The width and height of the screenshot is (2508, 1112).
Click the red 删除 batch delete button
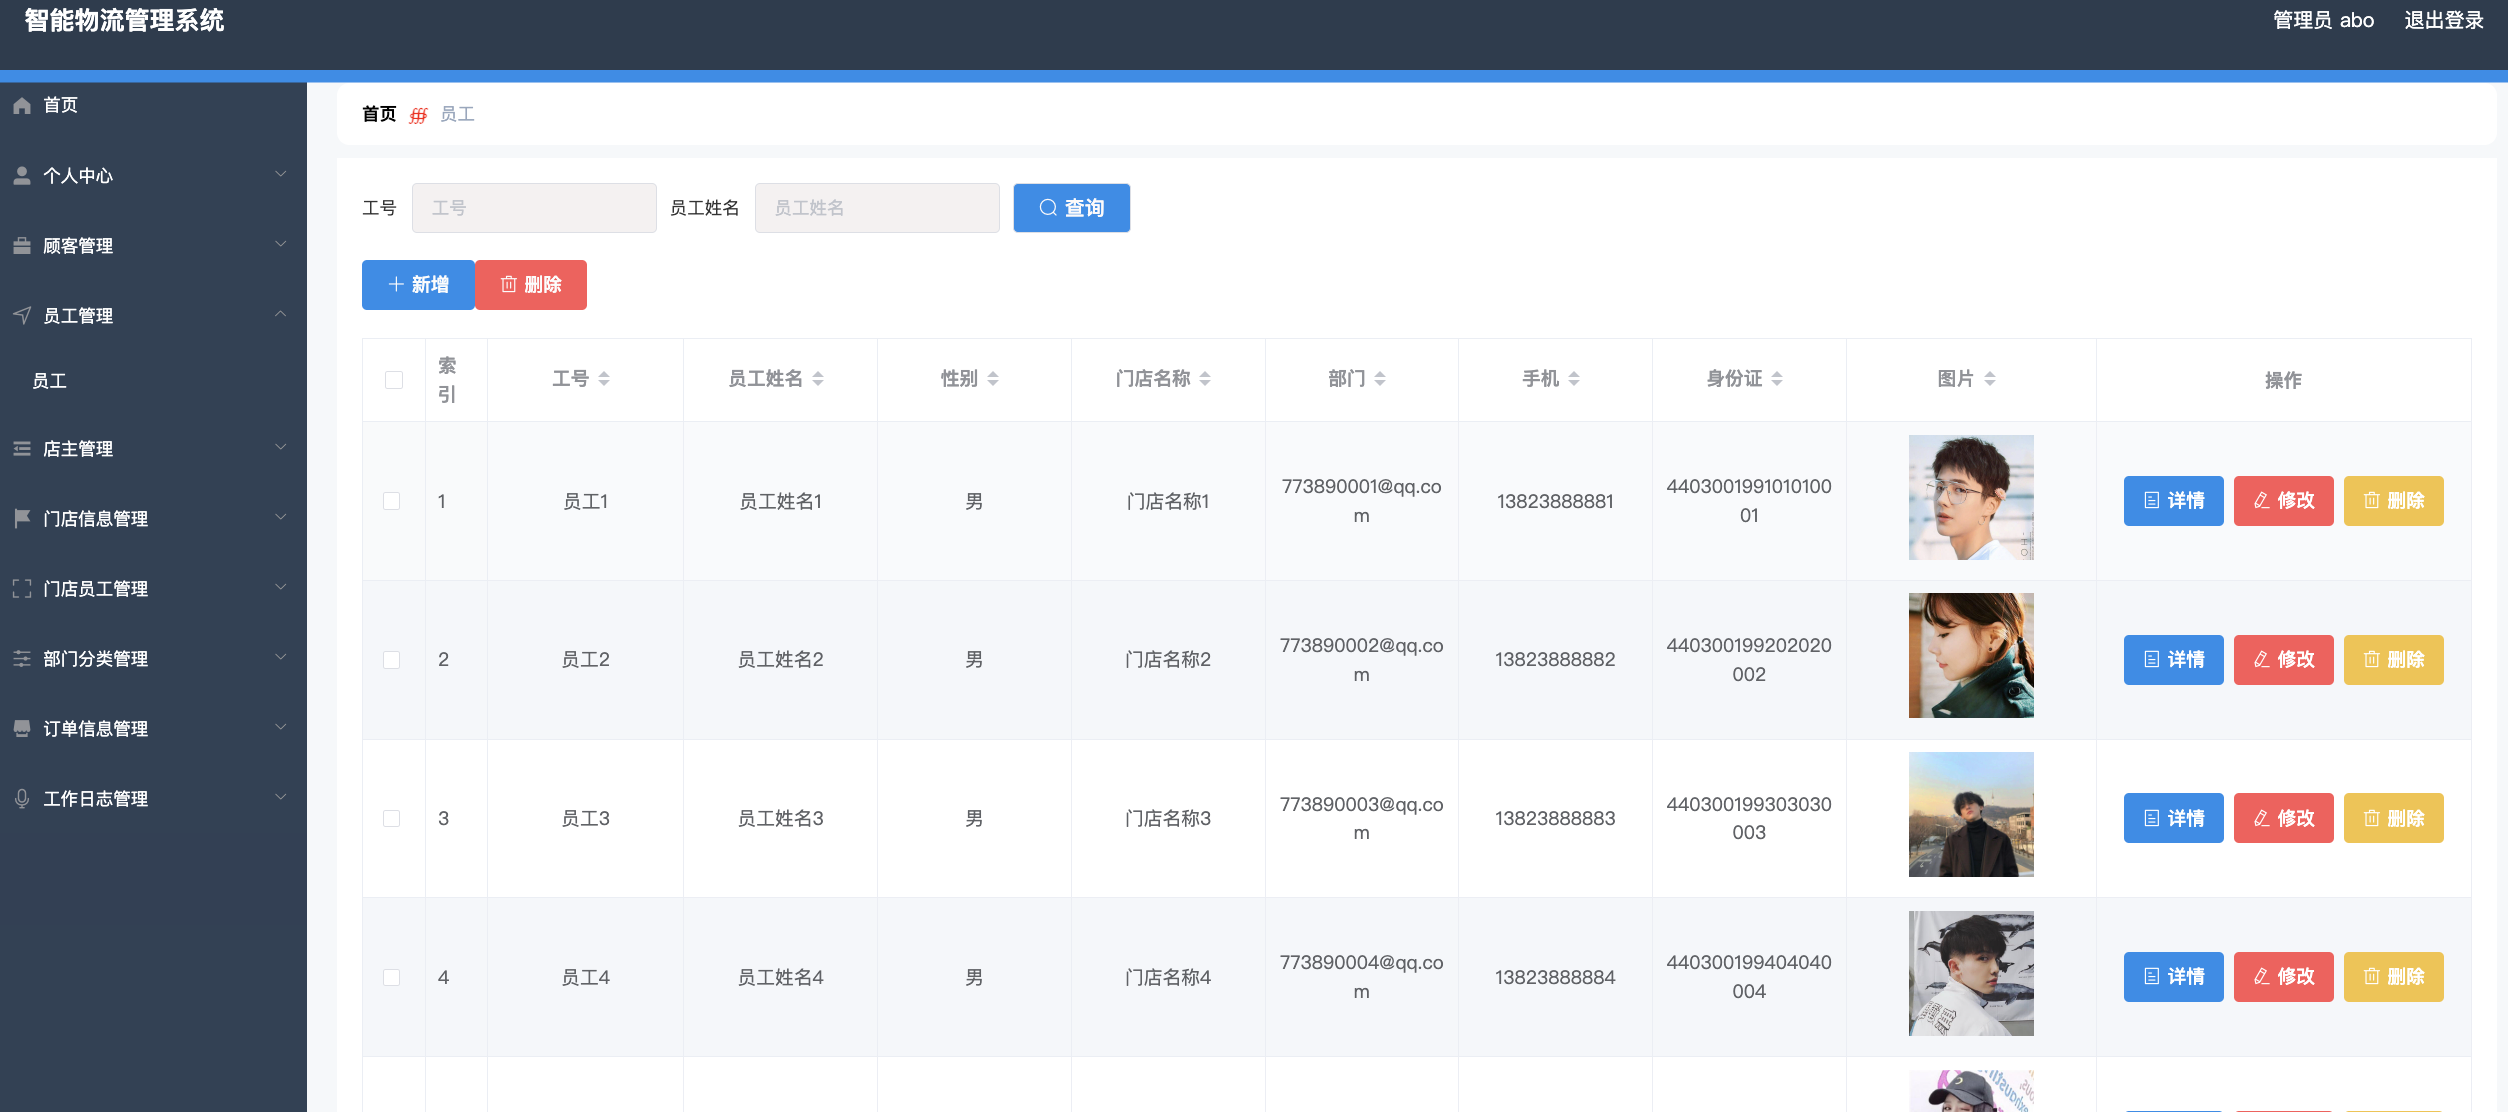531,285
